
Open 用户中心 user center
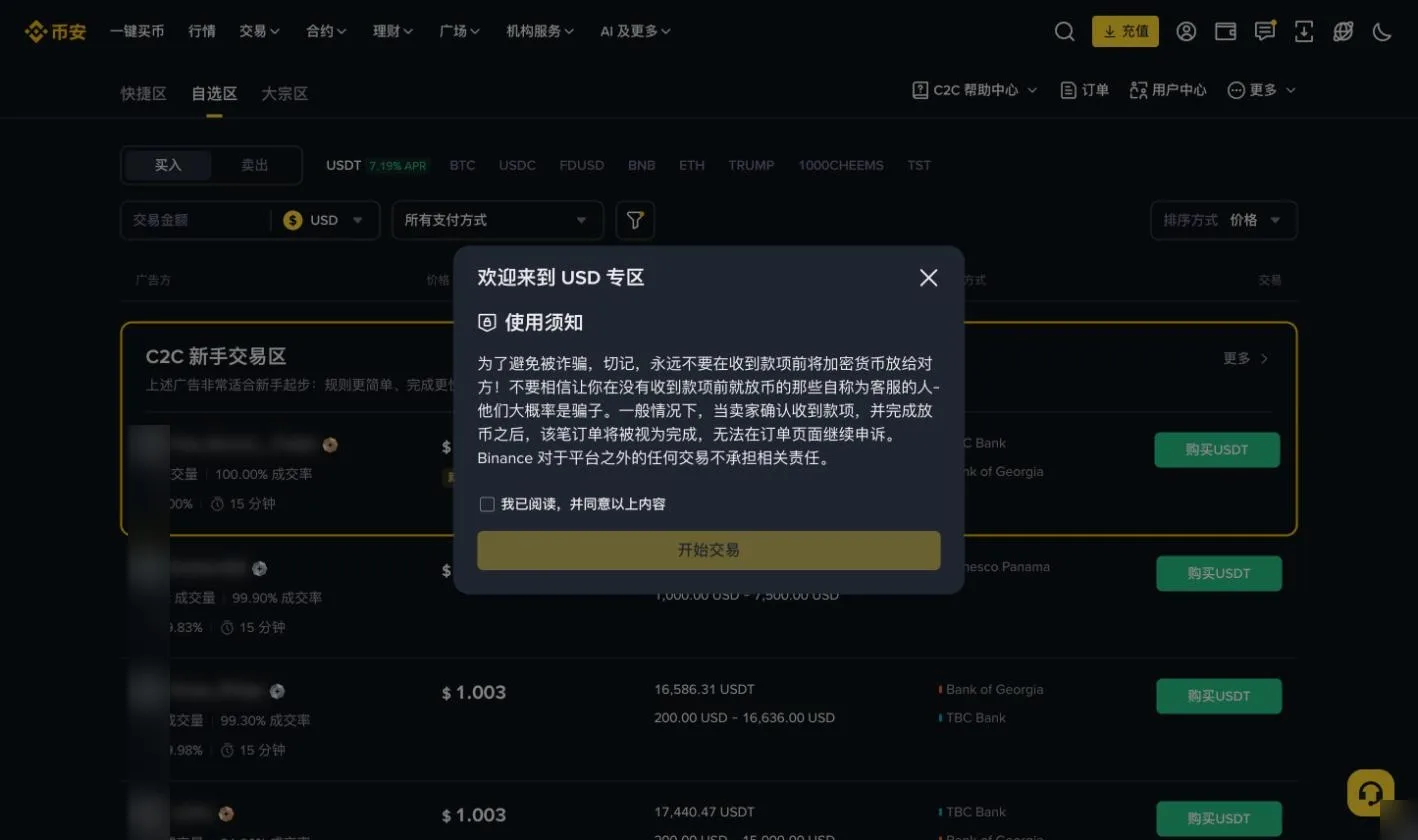coord(1168,90)
